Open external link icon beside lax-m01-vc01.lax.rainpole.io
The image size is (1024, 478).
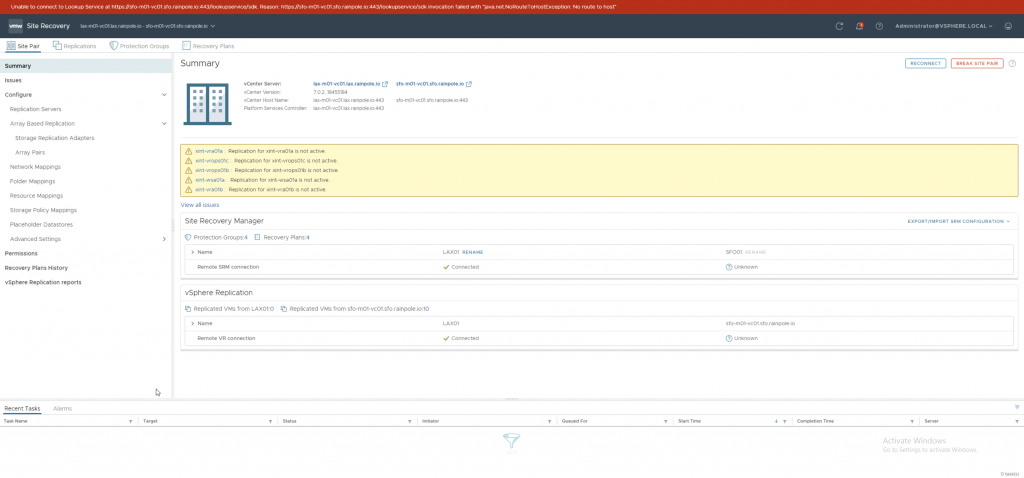coord(385,84)
